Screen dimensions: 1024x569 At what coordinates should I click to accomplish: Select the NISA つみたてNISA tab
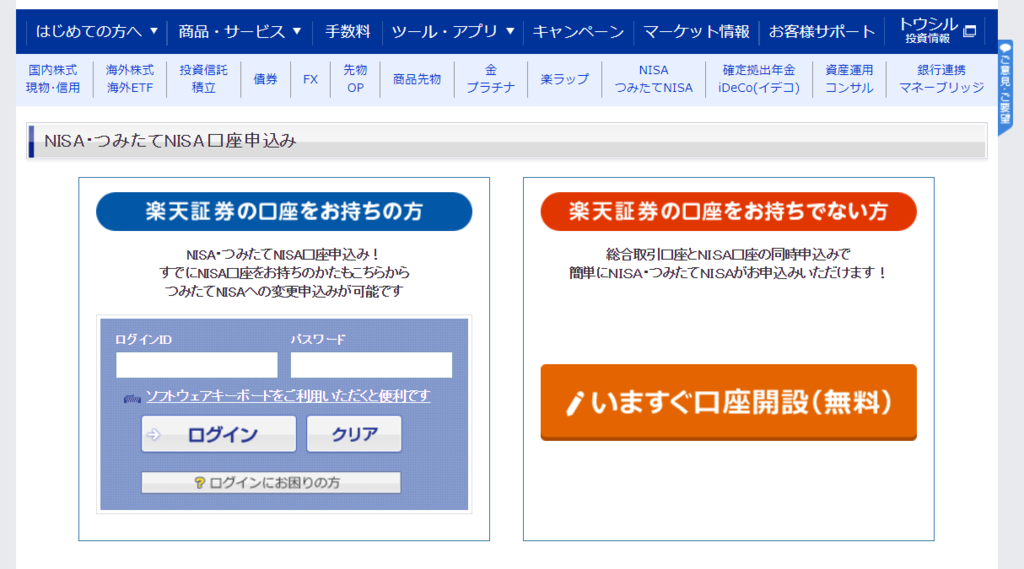click(x=653, y=79)
